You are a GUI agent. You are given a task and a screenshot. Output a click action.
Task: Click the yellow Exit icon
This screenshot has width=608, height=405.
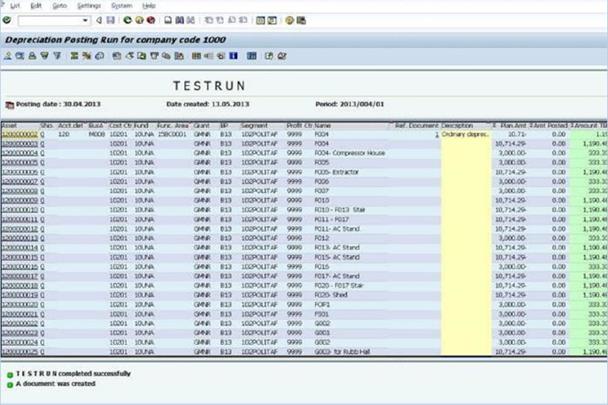(x=139, y=20)
